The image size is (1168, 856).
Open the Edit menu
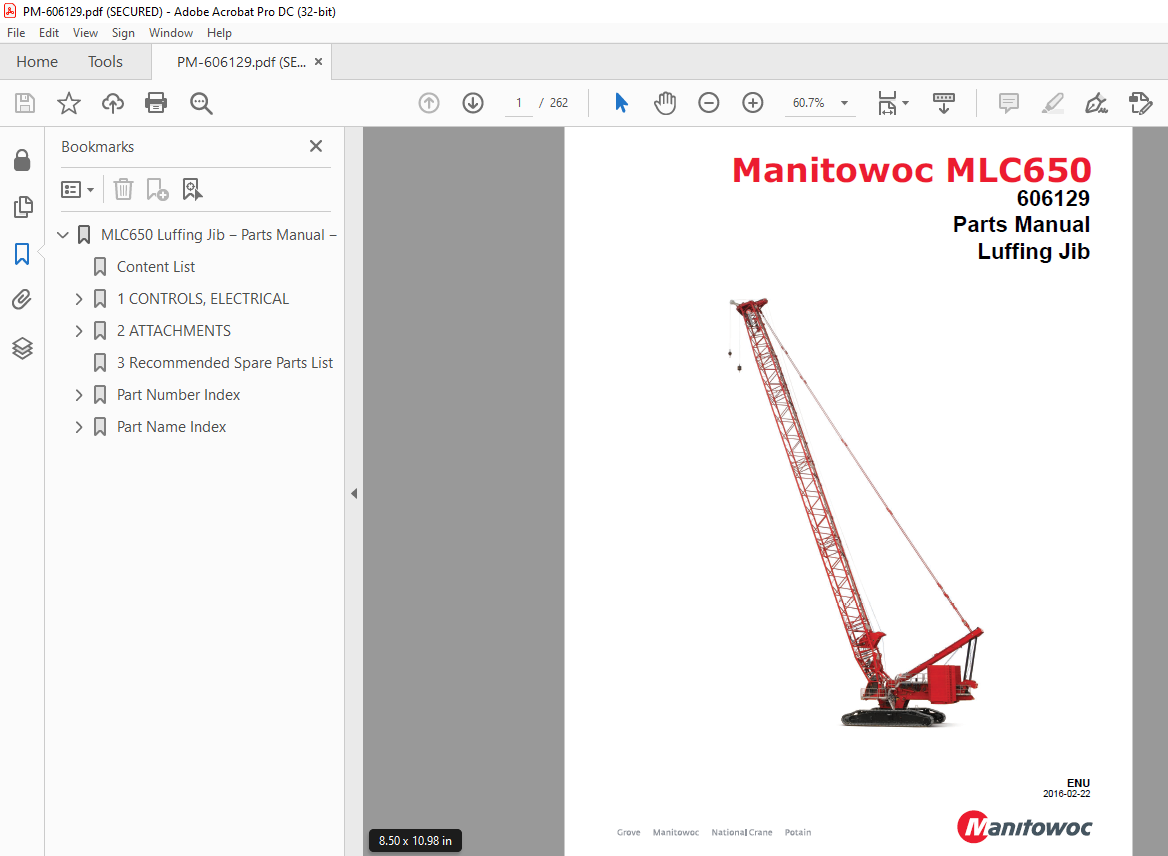[48, 33]
